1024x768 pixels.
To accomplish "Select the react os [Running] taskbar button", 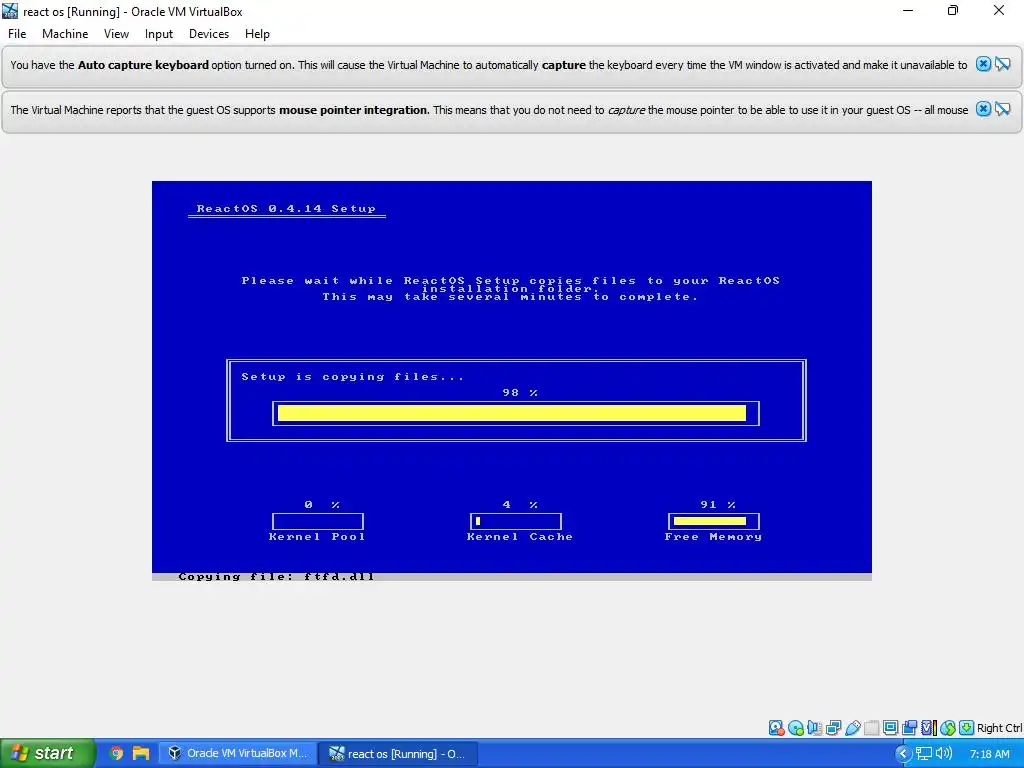I will click(398, 753).
